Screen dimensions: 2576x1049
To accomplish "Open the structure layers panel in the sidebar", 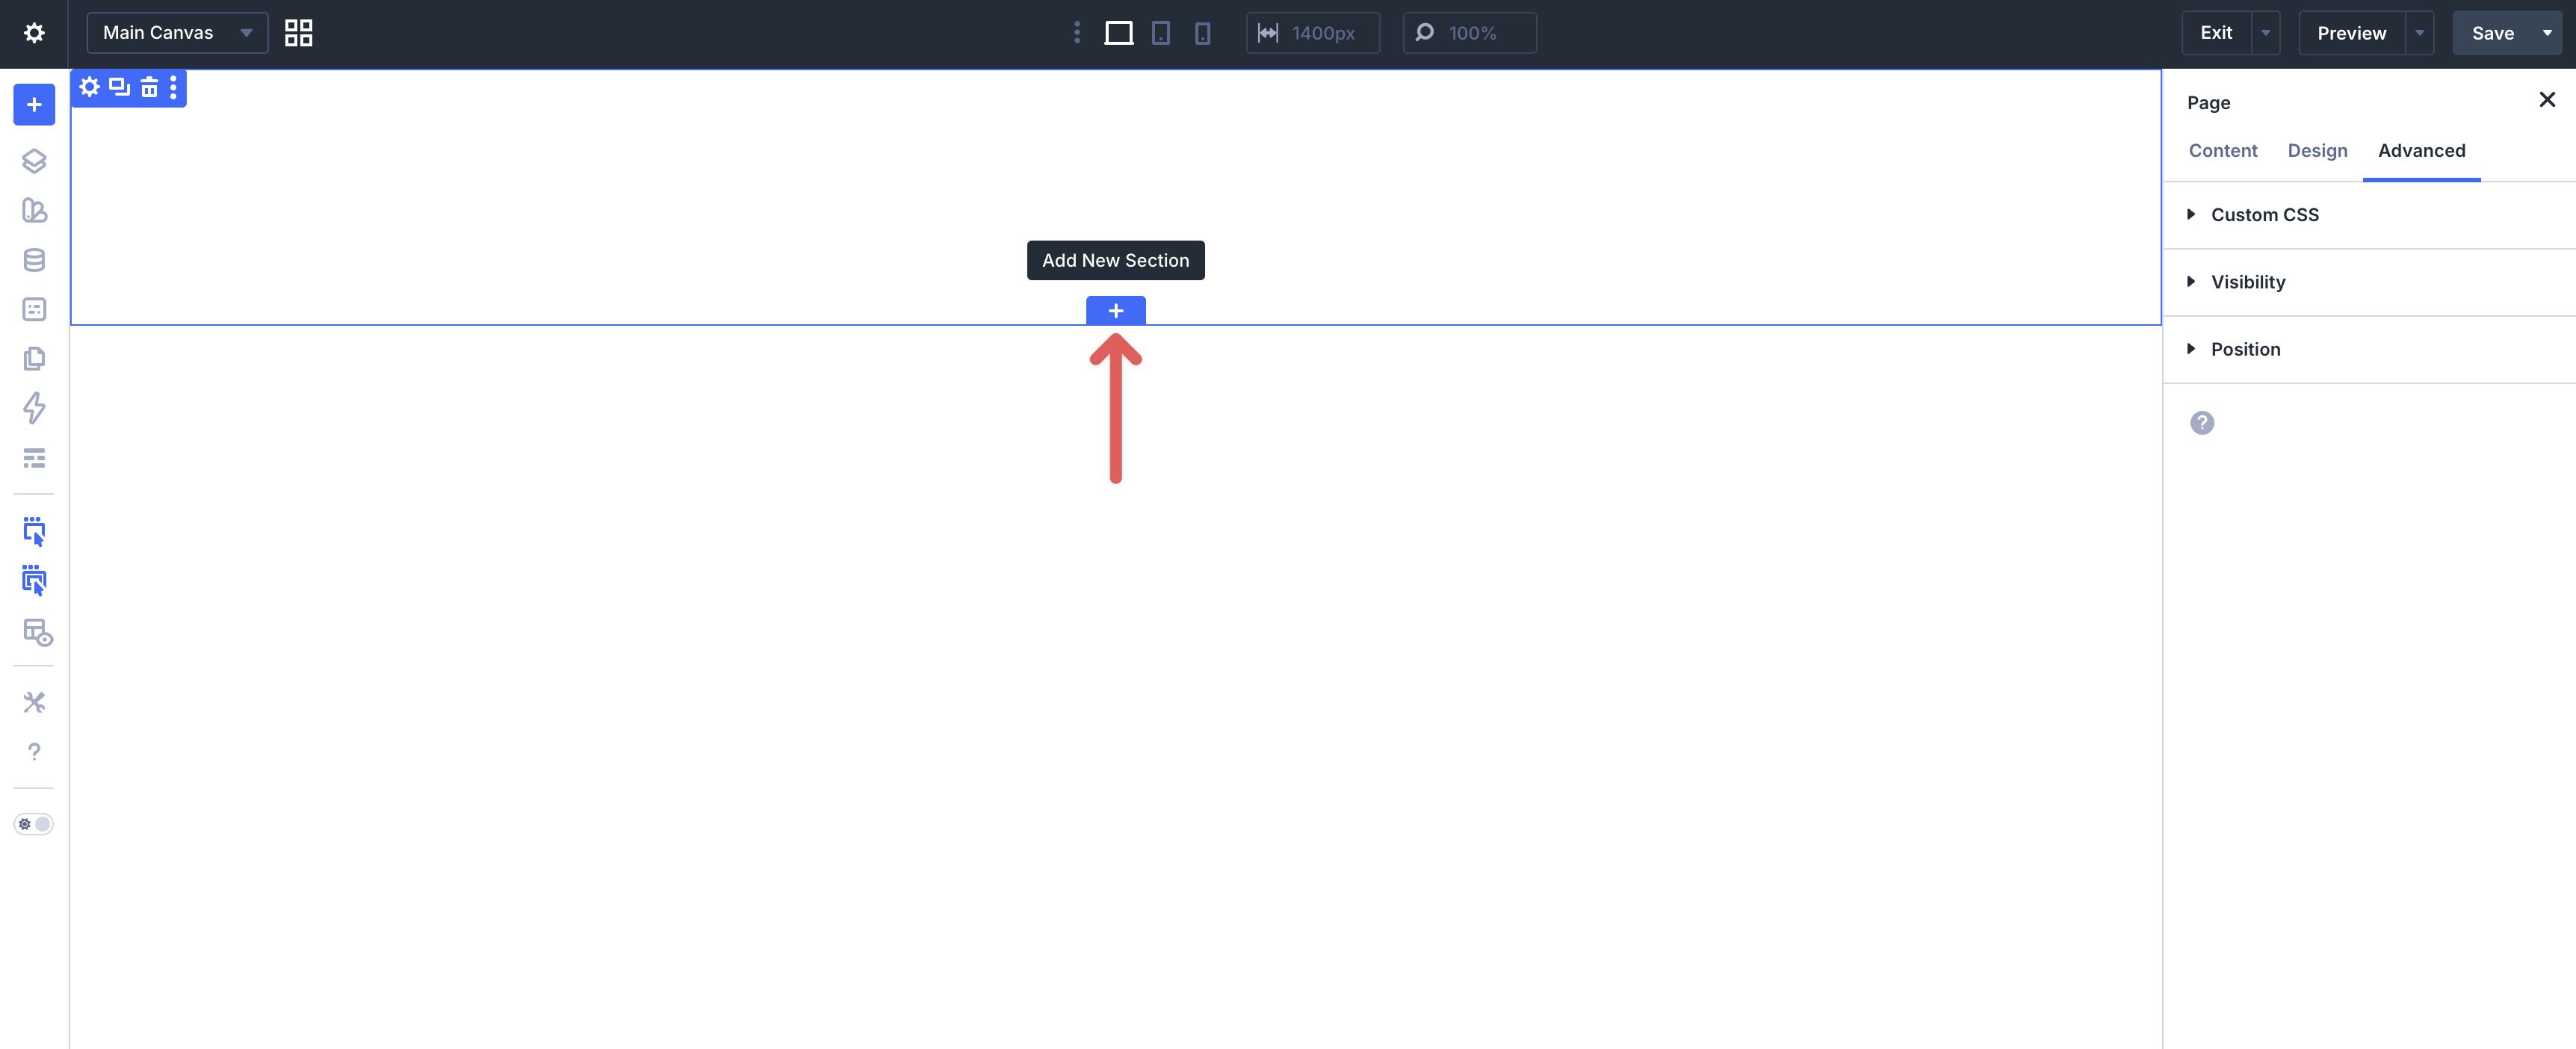I will [x=34, y=160].
